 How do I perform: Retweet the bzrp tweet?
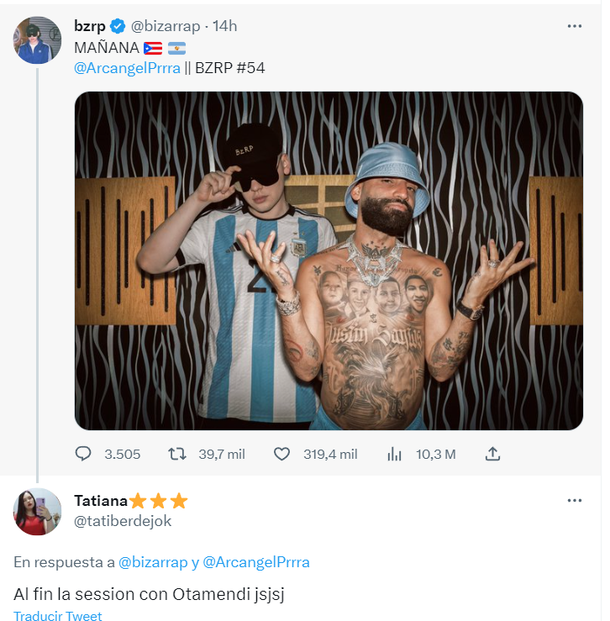click(177, 454)
